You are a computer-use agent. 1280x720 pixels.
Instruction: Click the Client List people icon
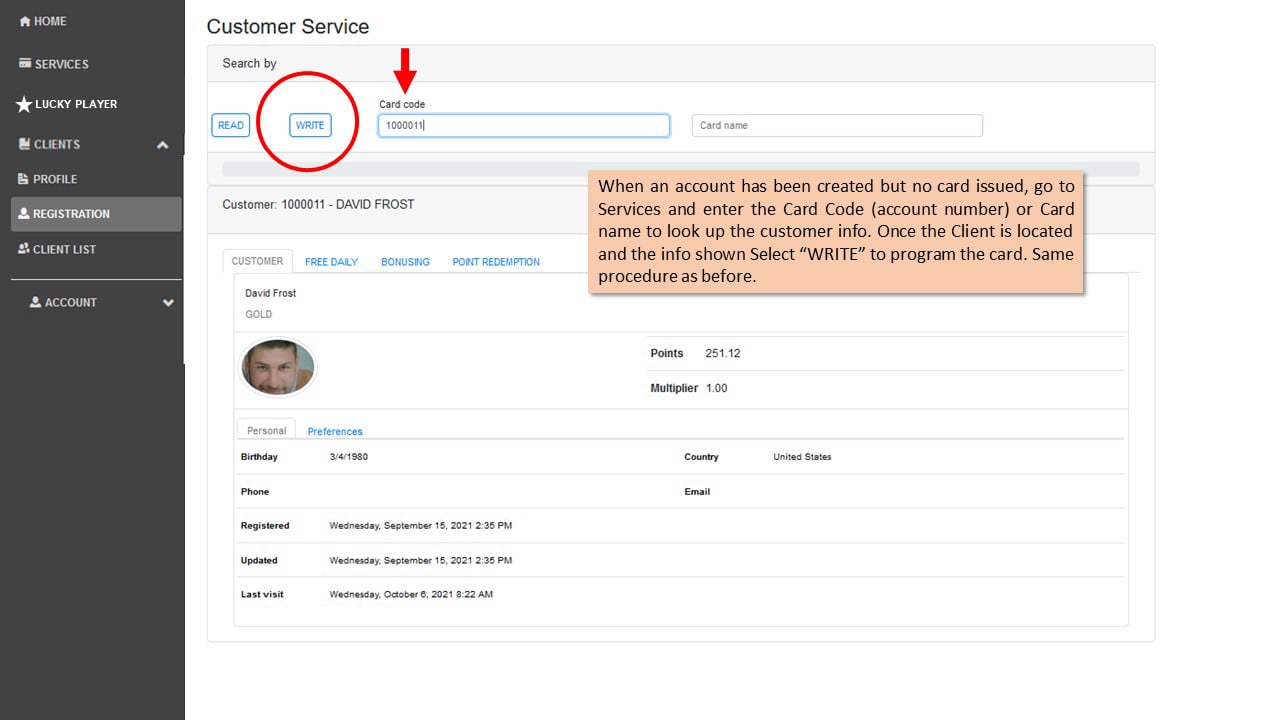tap(24, 249)
